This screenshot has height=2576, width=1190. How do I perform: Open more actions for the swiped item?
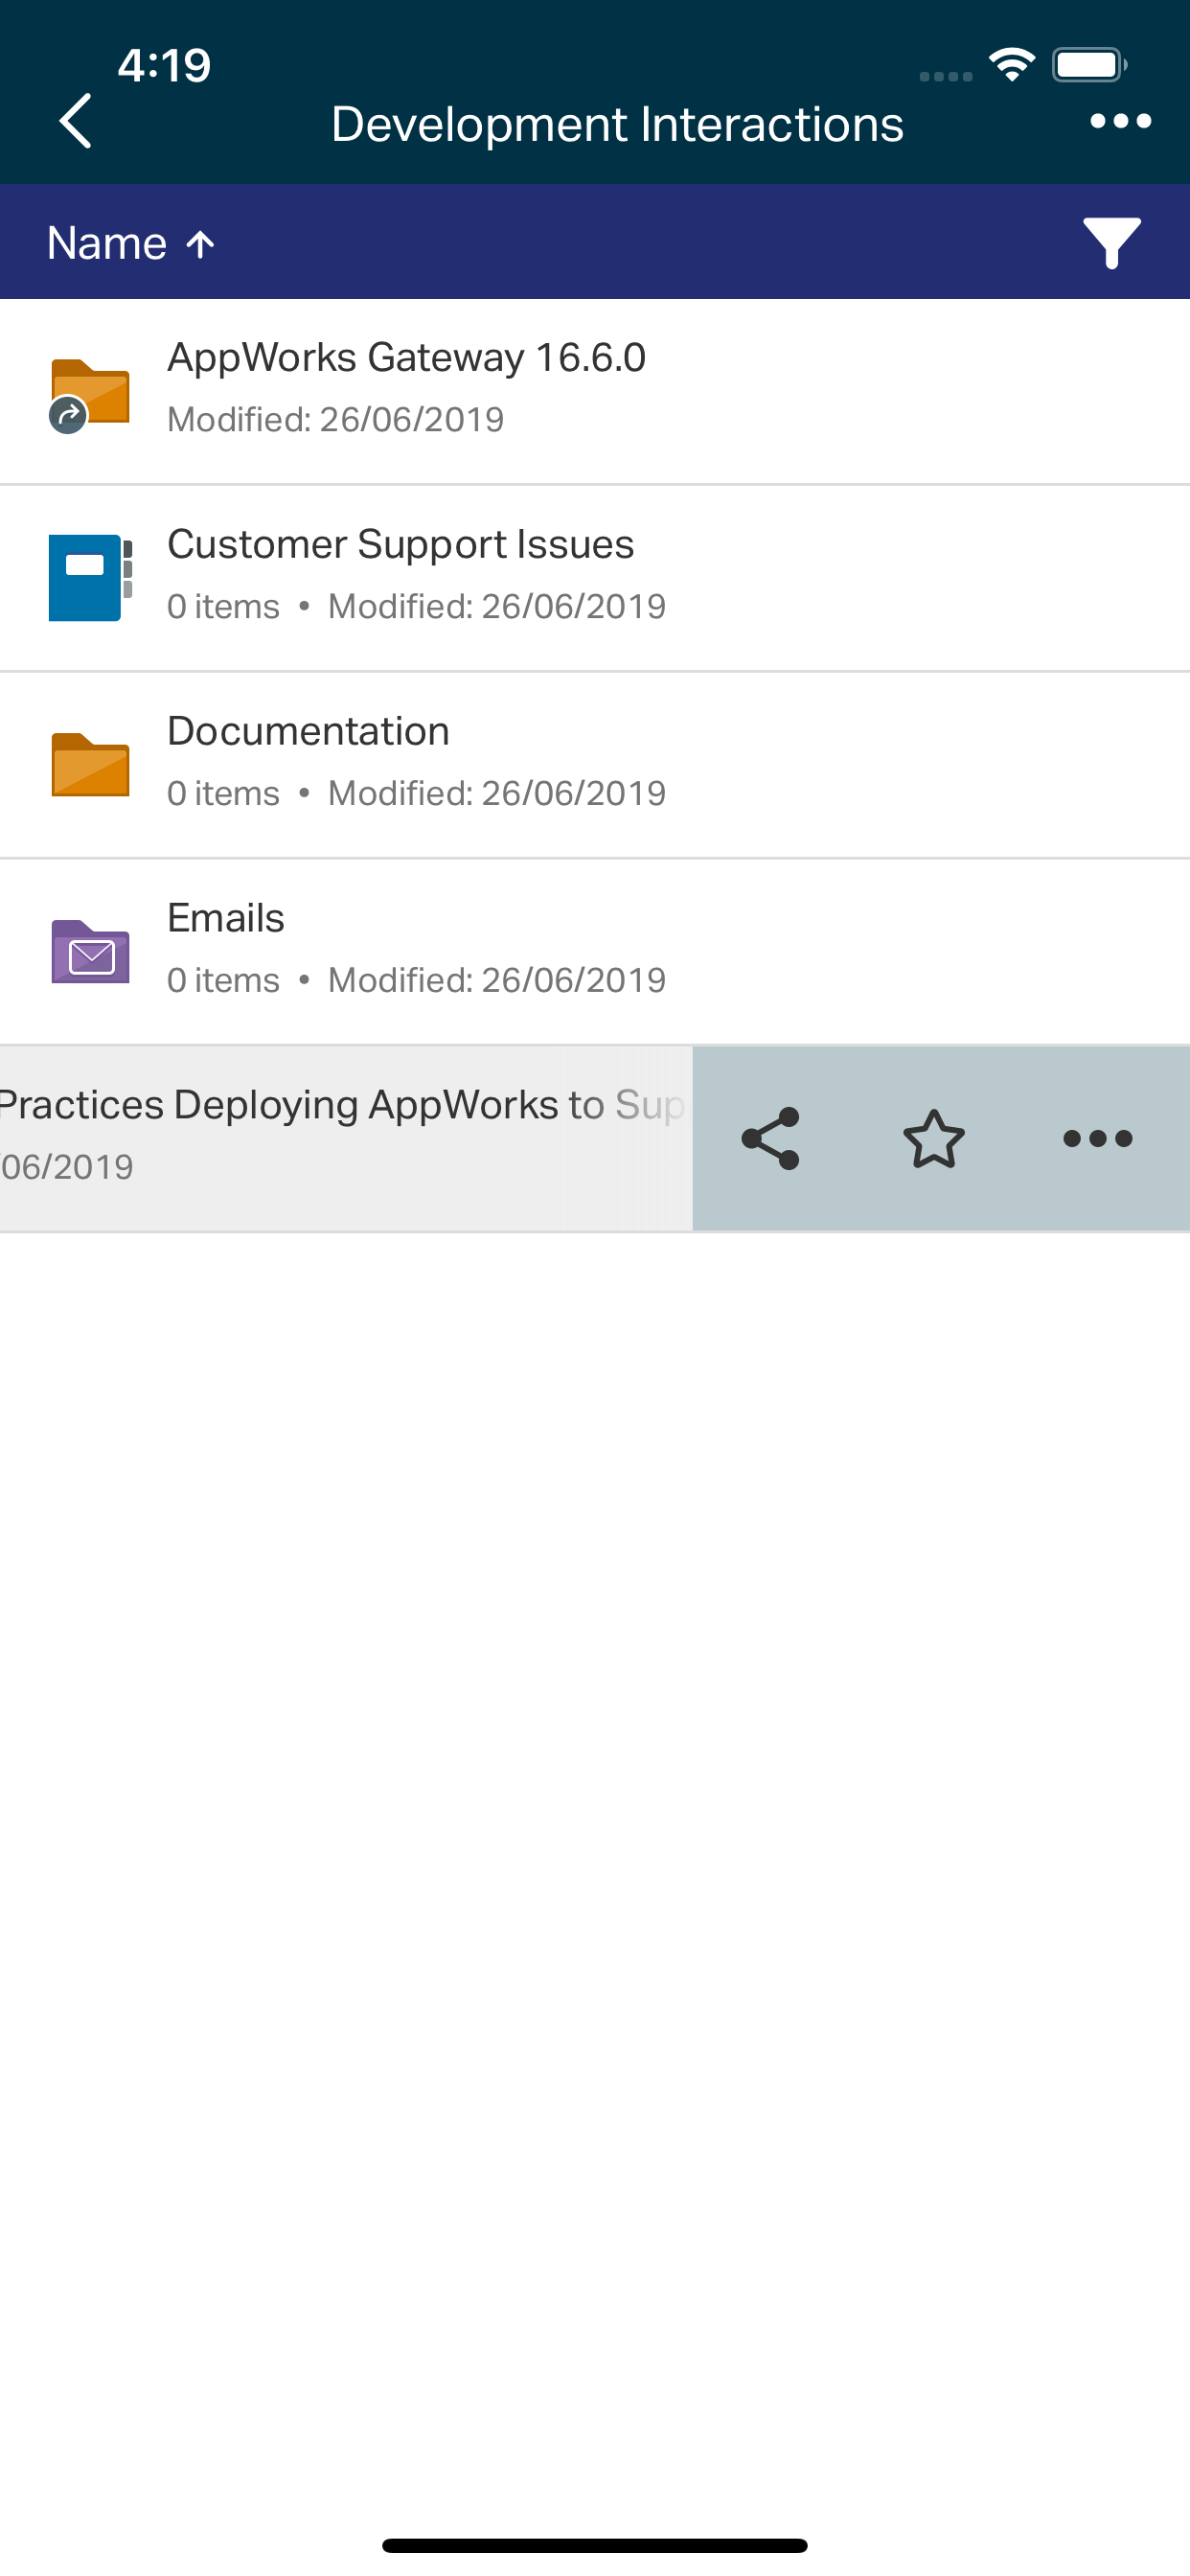point(1097,1138)
